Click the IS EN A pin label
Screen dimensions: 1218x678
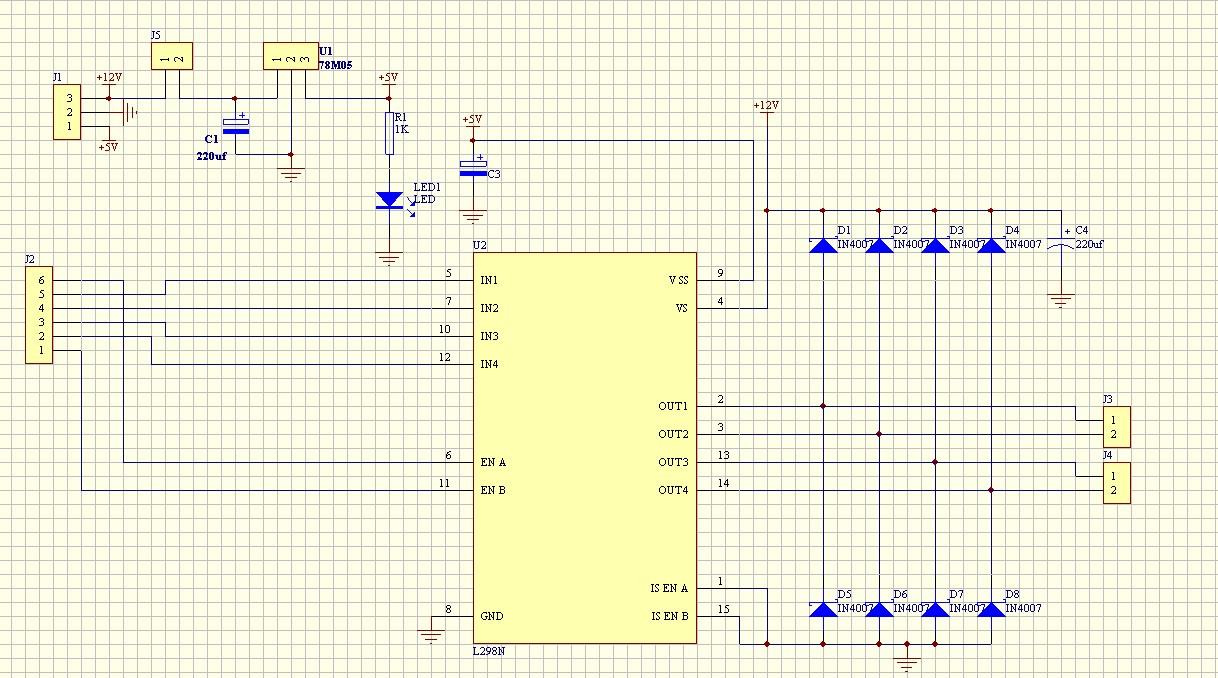click(670, 589)
